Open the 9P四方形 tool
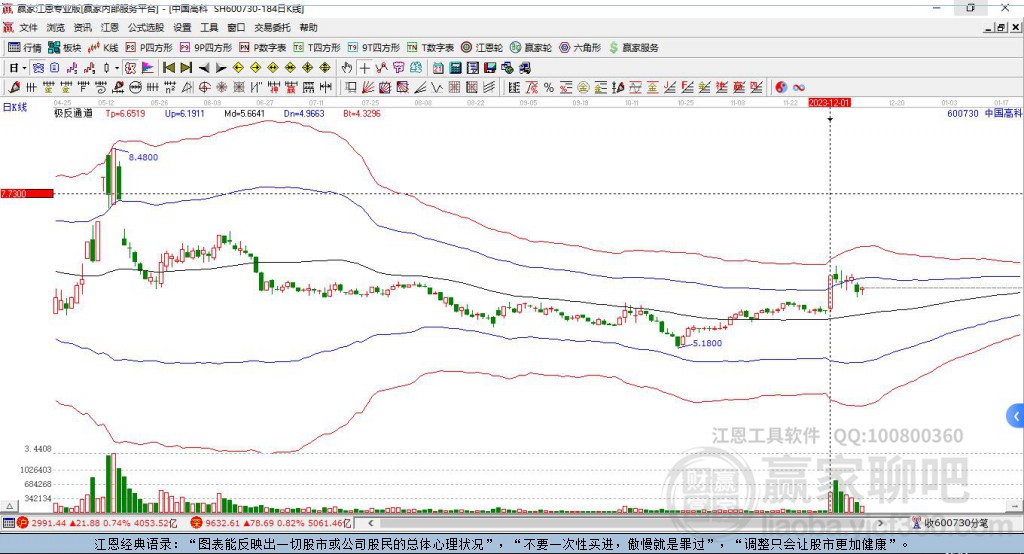The image size is (1024, 554). (x=206, y=48)
